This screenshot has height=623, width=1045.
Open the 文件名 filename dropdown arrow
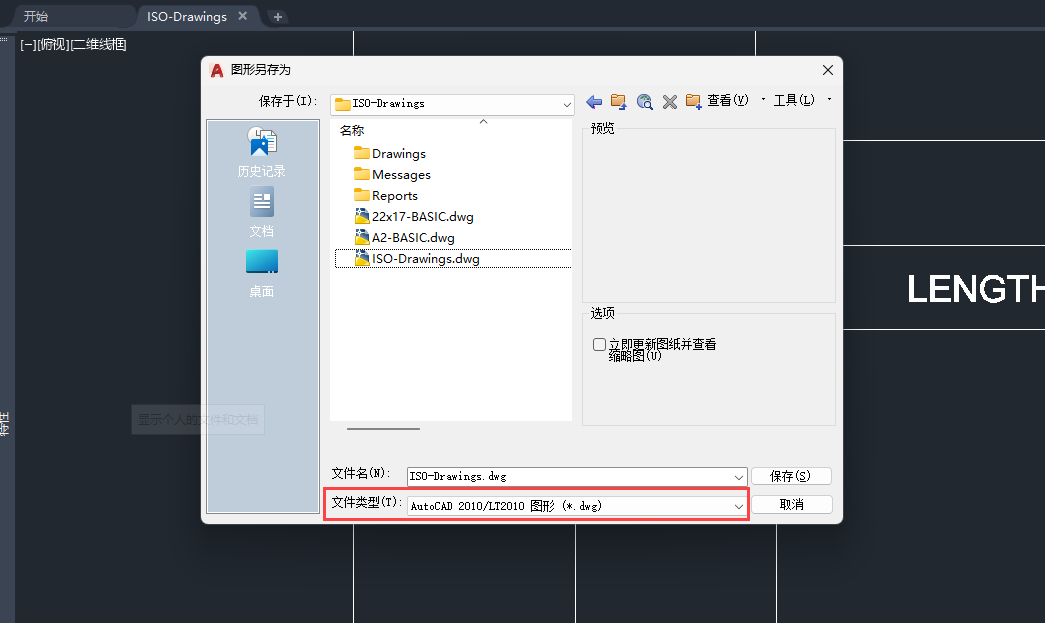pos(739,477)
